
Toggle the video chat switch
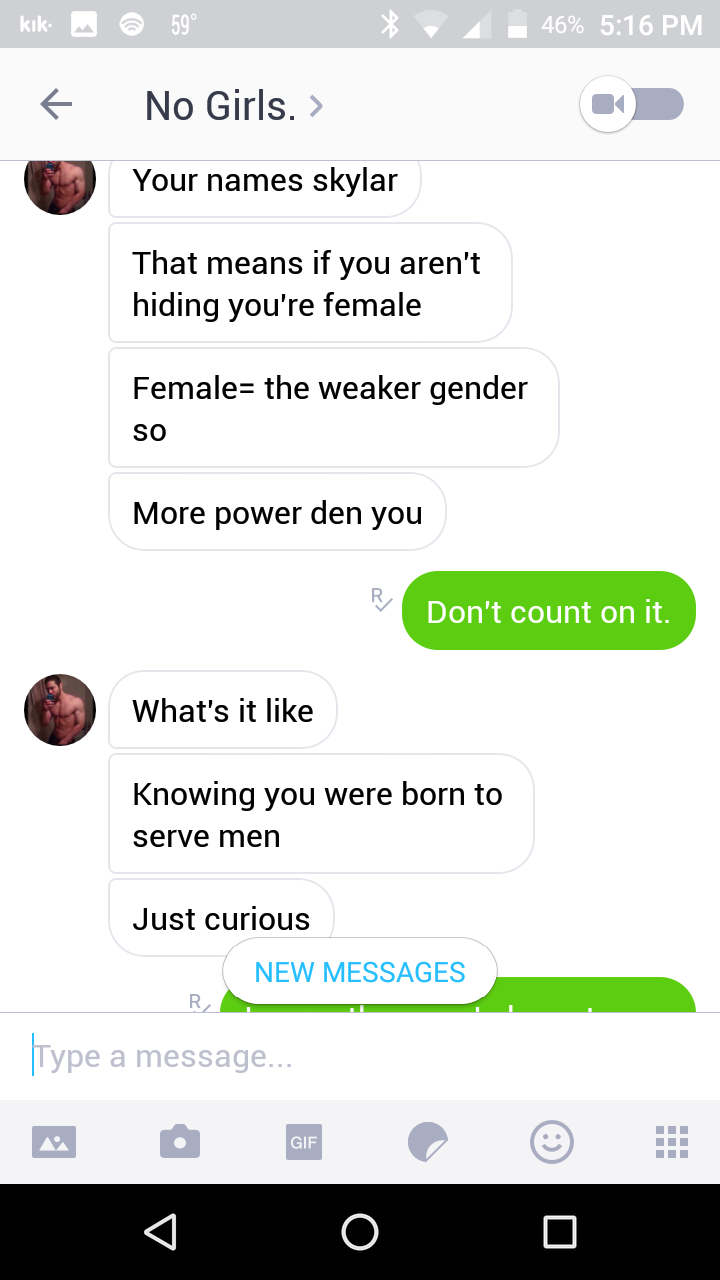click(632, 104)
